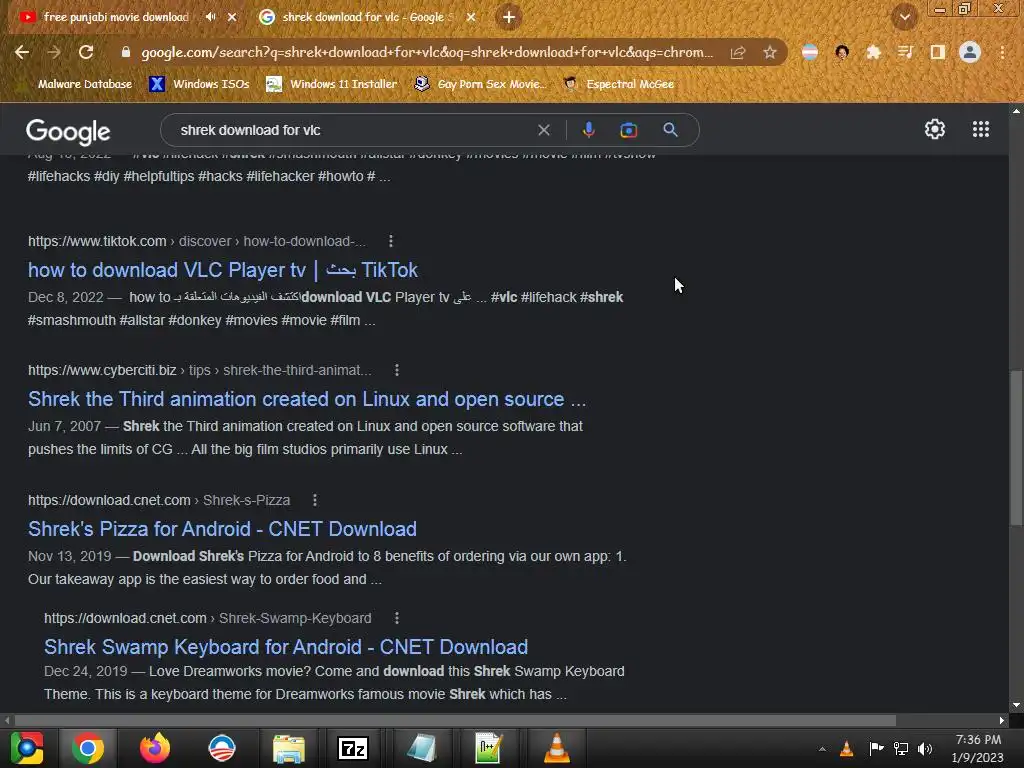Expand options for Shrek-Swamp-Keyboard result

pos(396,618)
